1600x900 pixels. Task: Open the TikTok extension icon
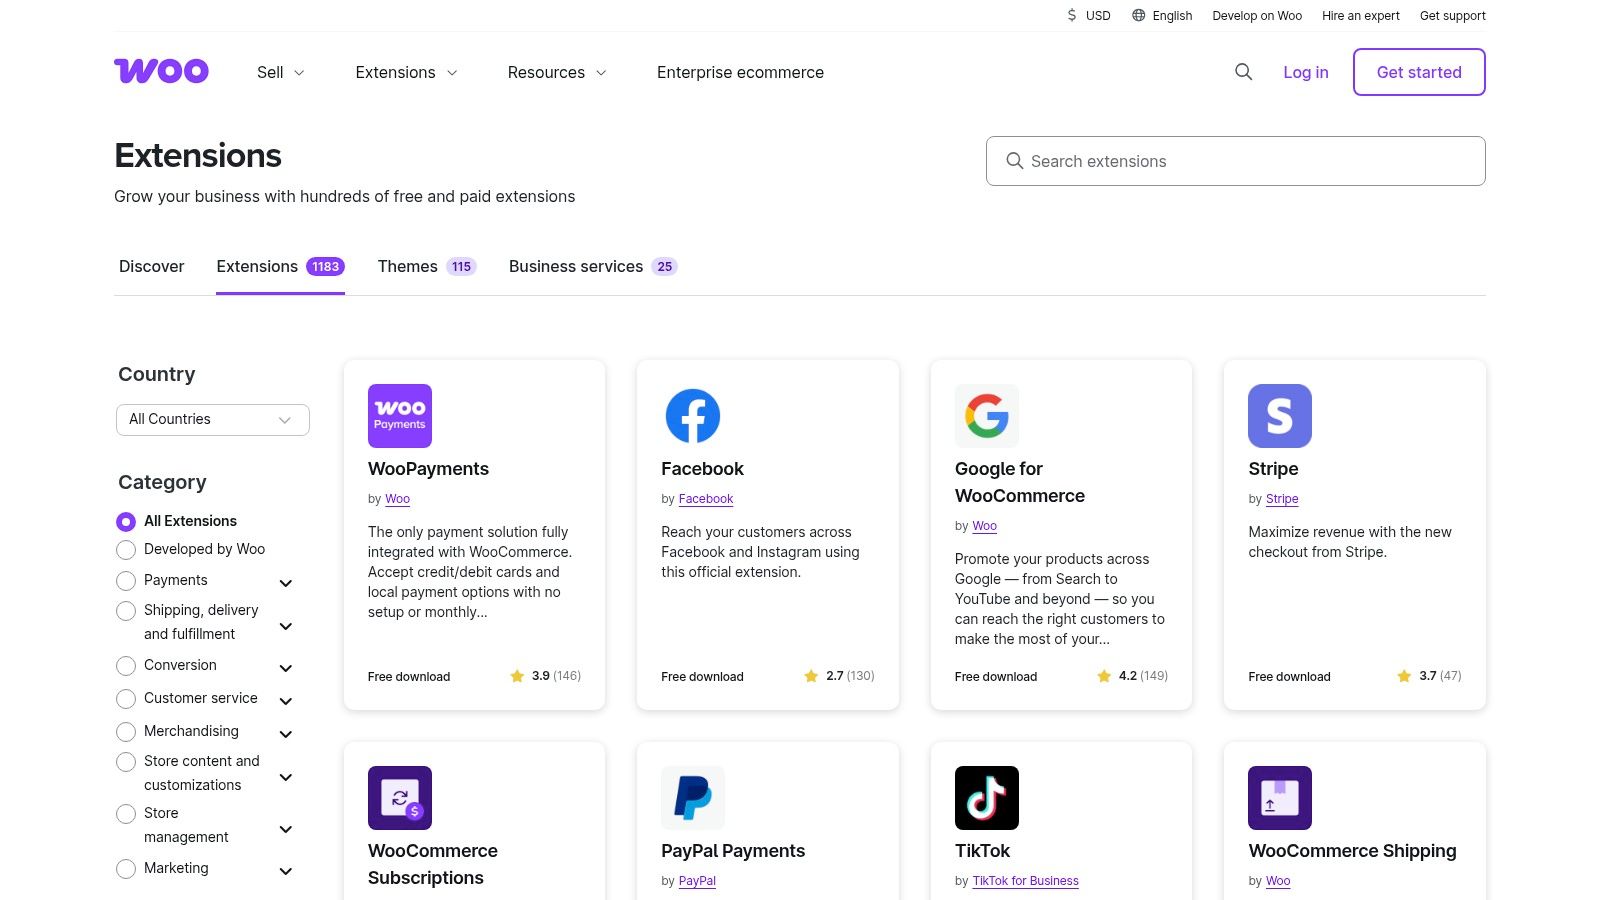pyautogui.click(x=987, y=798)
